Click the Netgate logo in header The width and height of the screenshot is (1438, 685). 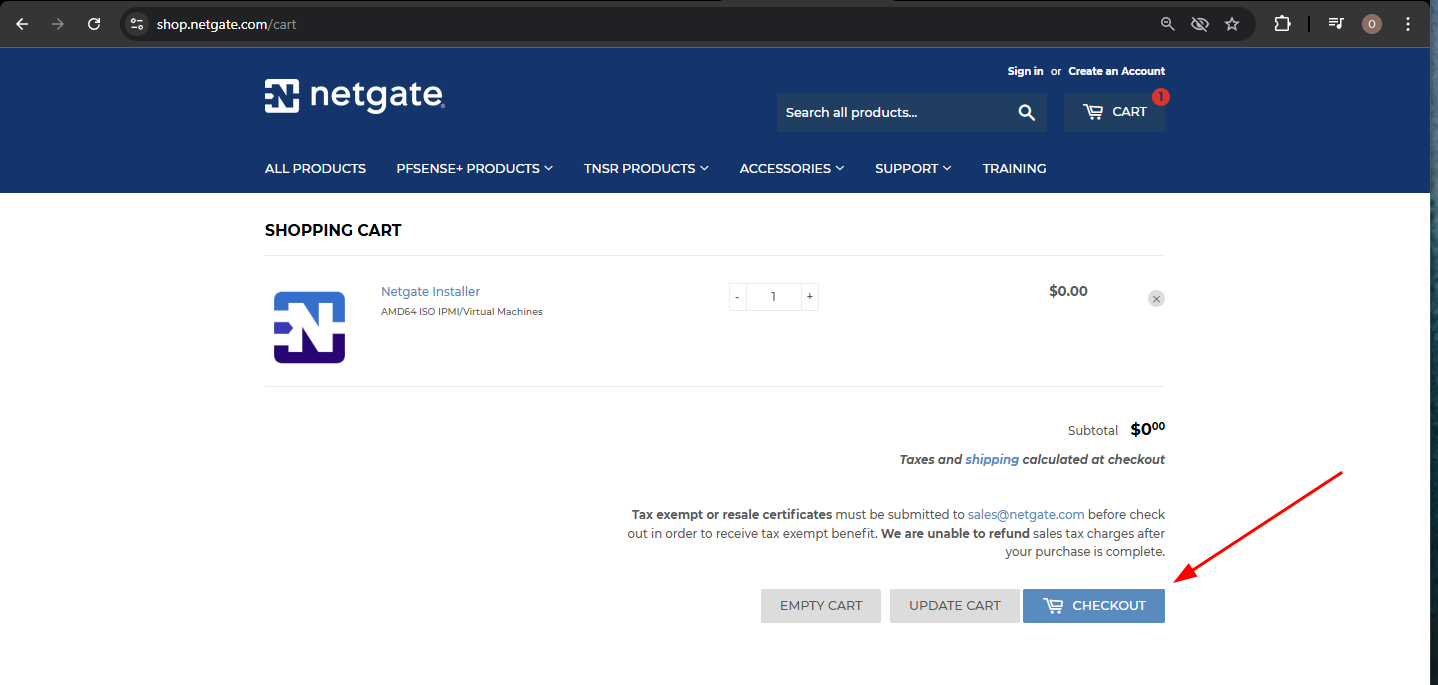[x=355, y=96]
